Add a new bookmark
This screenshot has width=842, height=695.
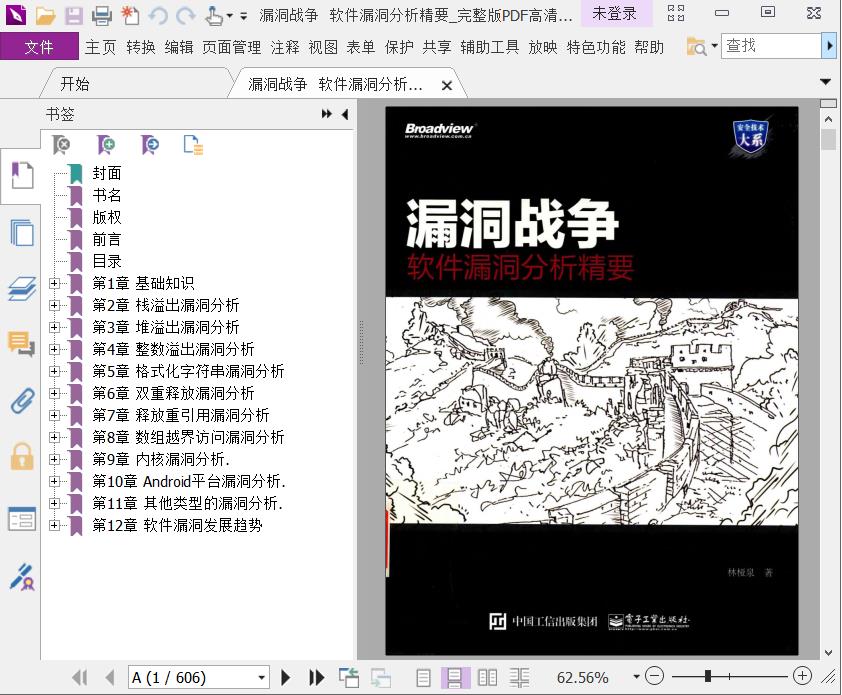pos(106,145)
